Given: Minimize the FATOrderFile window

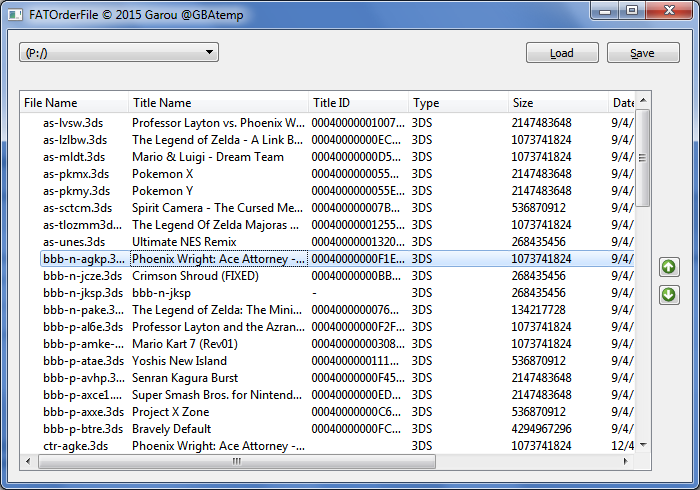Looking at the screenshot, I should point(605,11).
